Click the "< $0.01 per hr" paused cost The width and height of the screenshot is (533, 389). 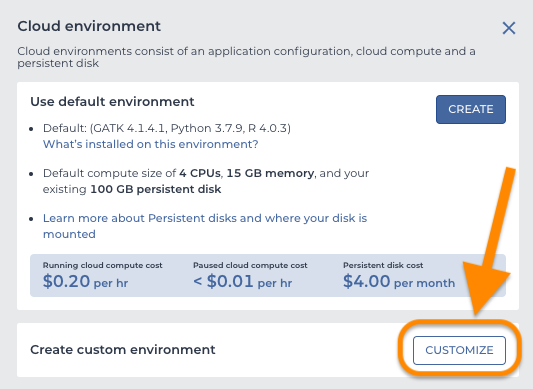[243, 282]
